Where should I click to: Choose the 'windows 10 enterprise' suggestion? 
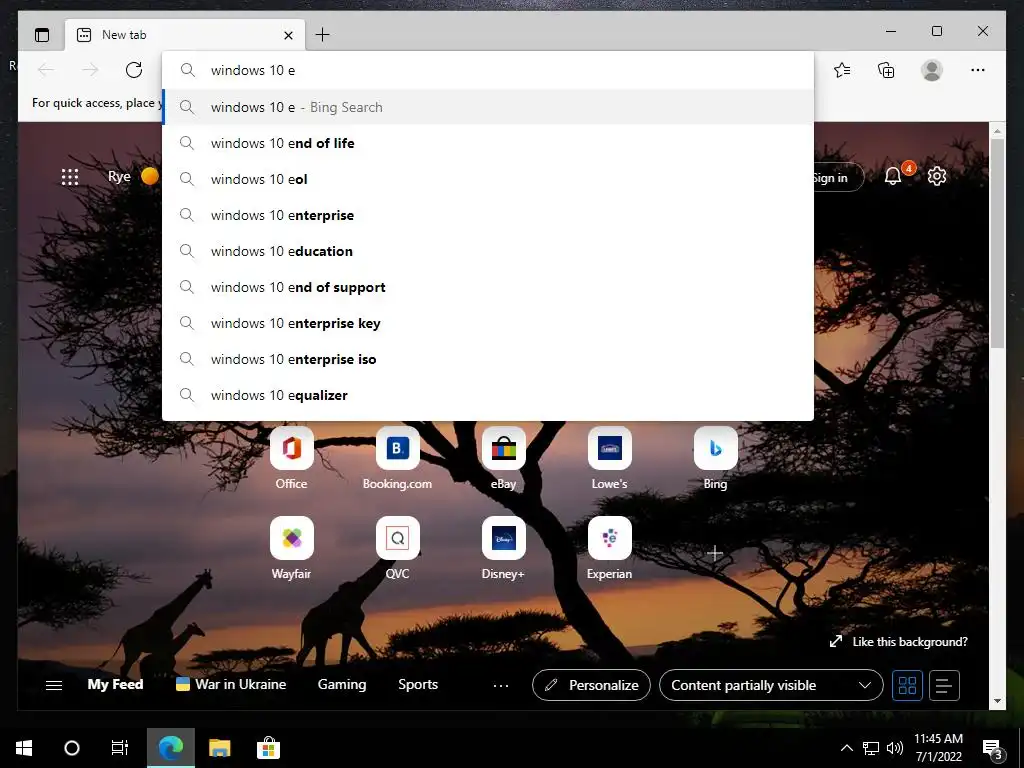(x=488, y=215)
